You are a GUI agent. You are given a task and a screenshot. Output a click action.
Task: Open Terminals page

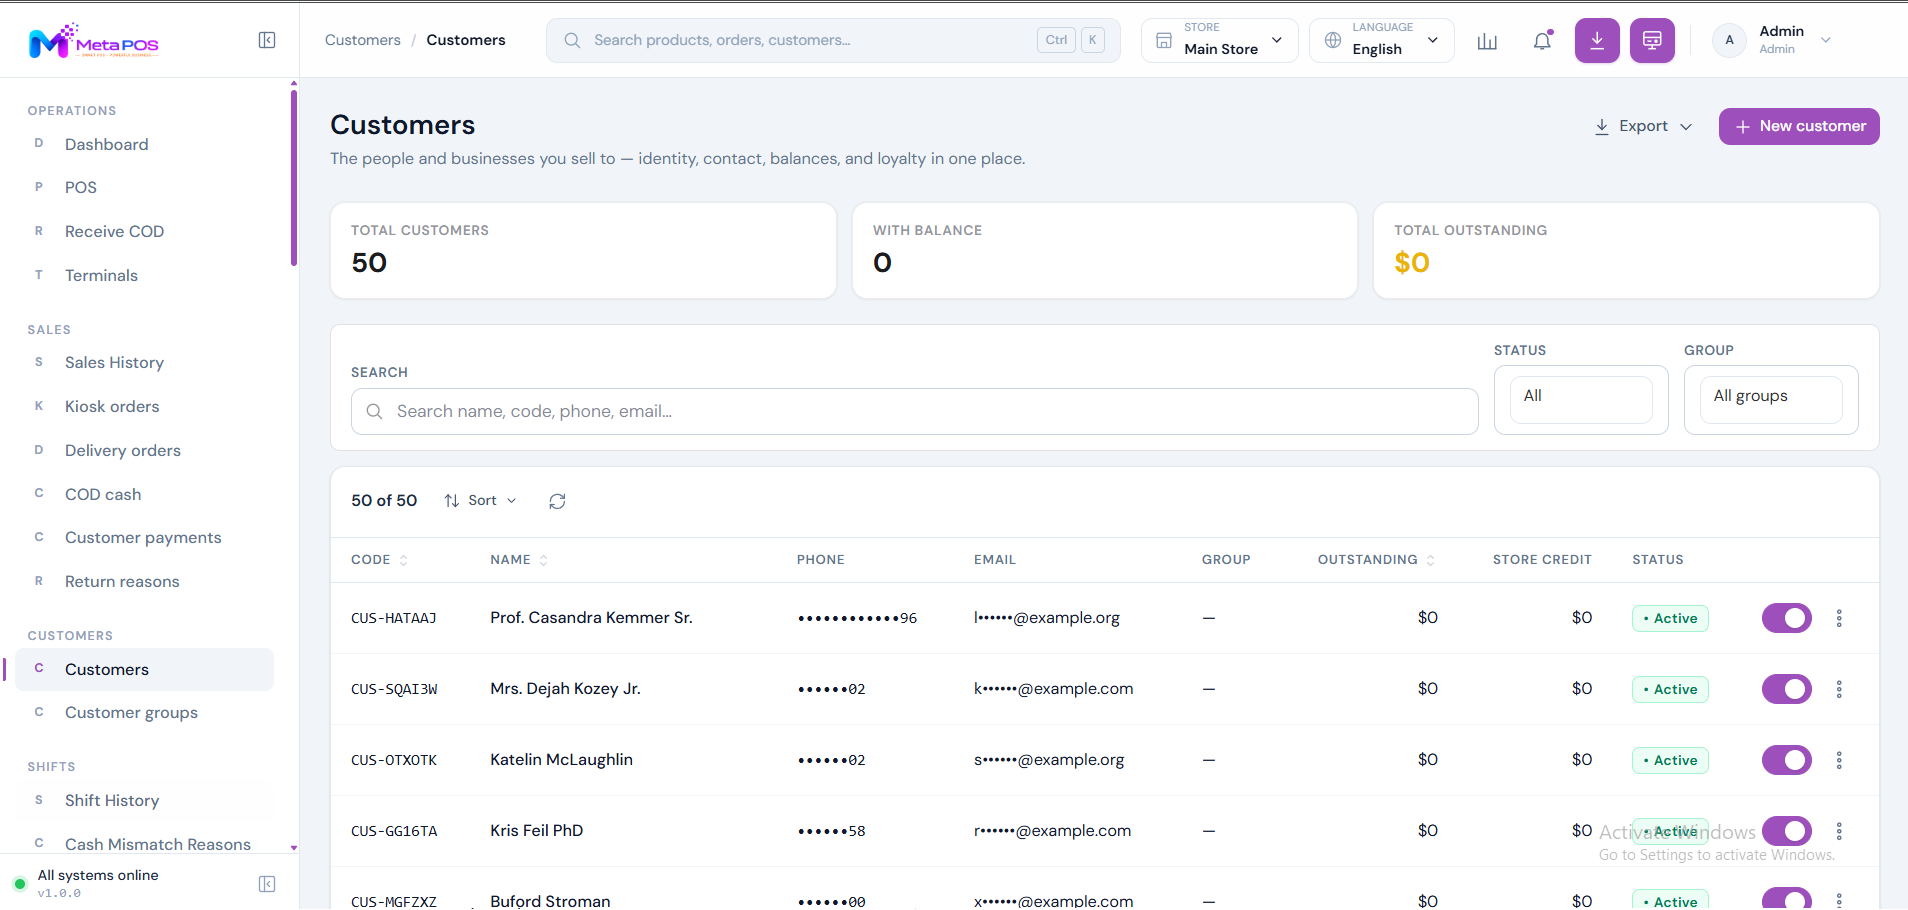pos(144,276)
